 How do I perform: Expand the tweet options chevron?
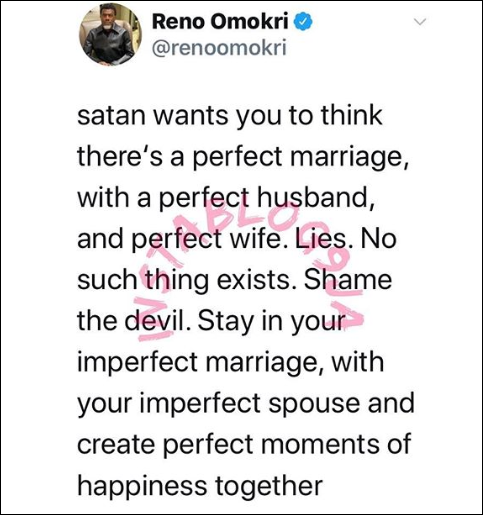tap(420, 22)
